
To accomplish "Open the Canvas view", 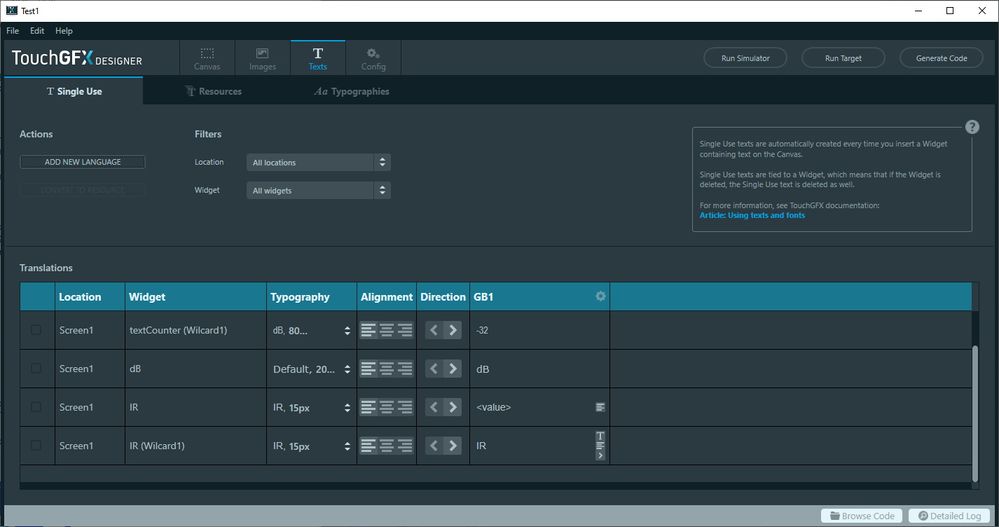I will pos(207,59).
